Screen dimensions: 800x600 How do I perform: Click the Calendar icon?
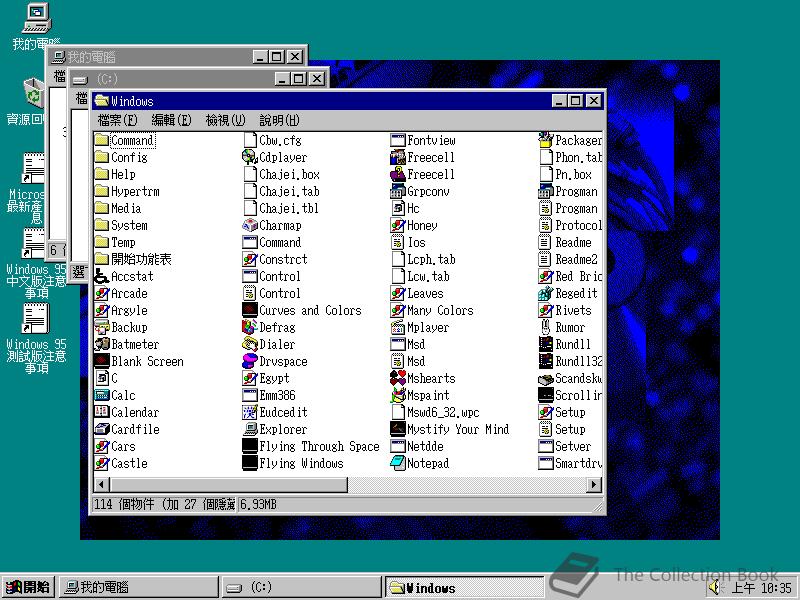point(102,412)
